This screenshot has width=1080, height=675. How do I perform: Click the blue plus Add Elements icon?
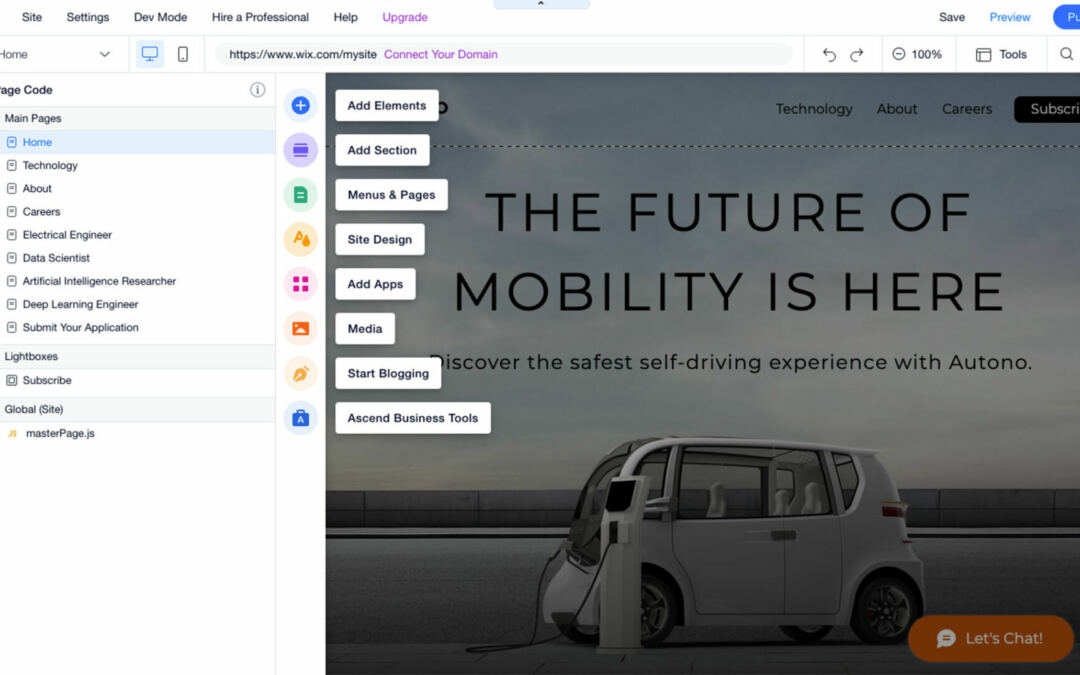coord(300,105)
